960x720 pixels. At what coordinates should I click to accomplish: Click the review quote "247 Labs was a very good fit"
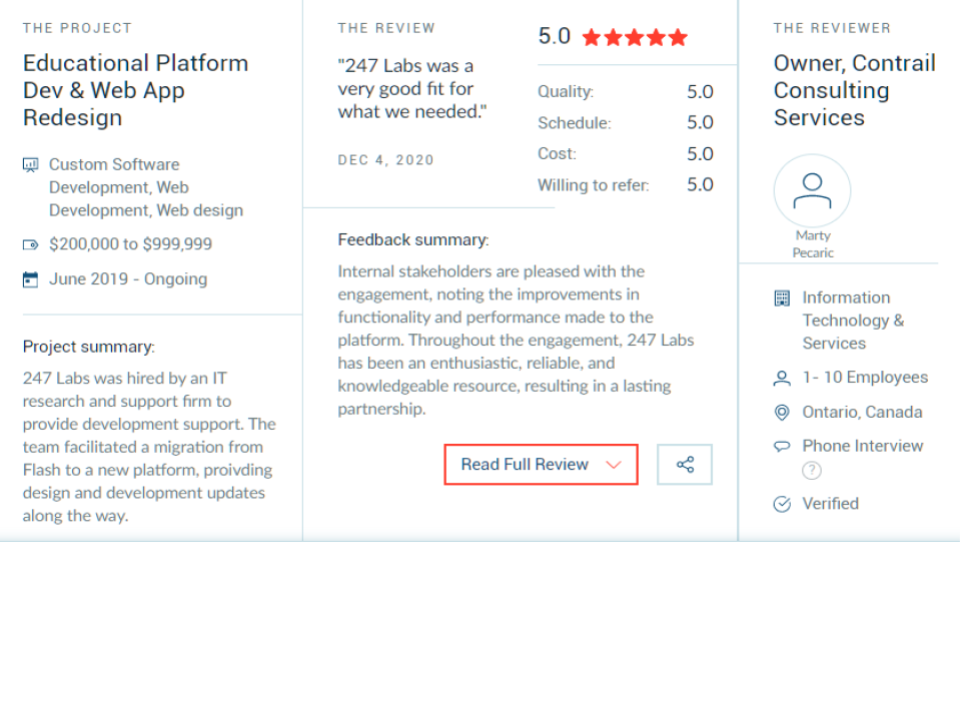coord(412,89)
